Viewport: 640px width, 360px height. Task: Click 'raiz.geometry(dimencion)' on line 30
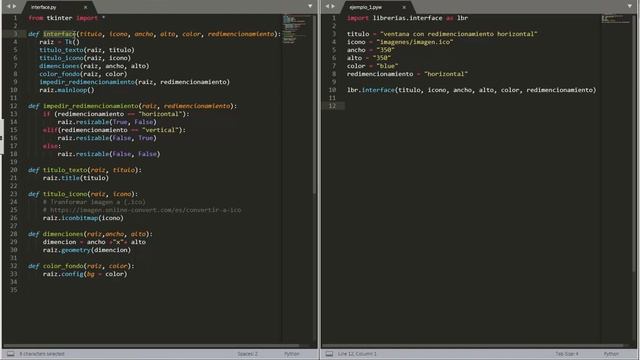coord(87,250)
